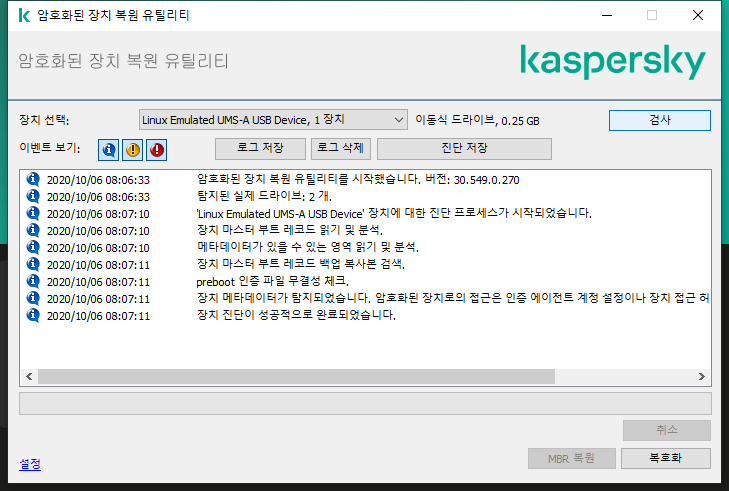
Task: Toggle the information events filter icon
Action: click(108, 150)
